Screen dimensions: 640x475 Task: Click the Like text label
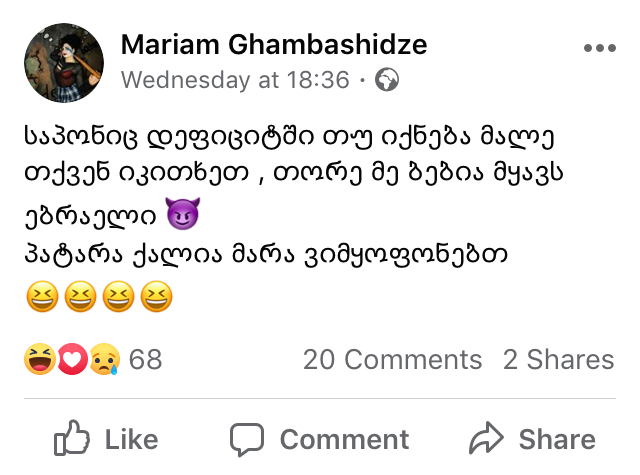[131, 439]
